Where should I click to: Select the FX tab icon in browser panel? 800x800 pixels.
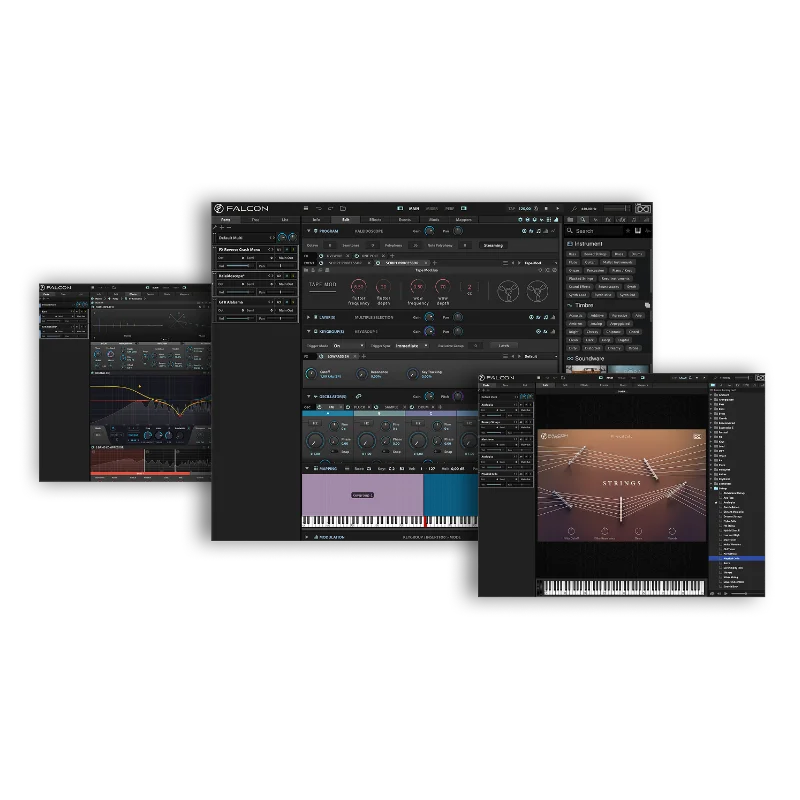coord(608,219)
